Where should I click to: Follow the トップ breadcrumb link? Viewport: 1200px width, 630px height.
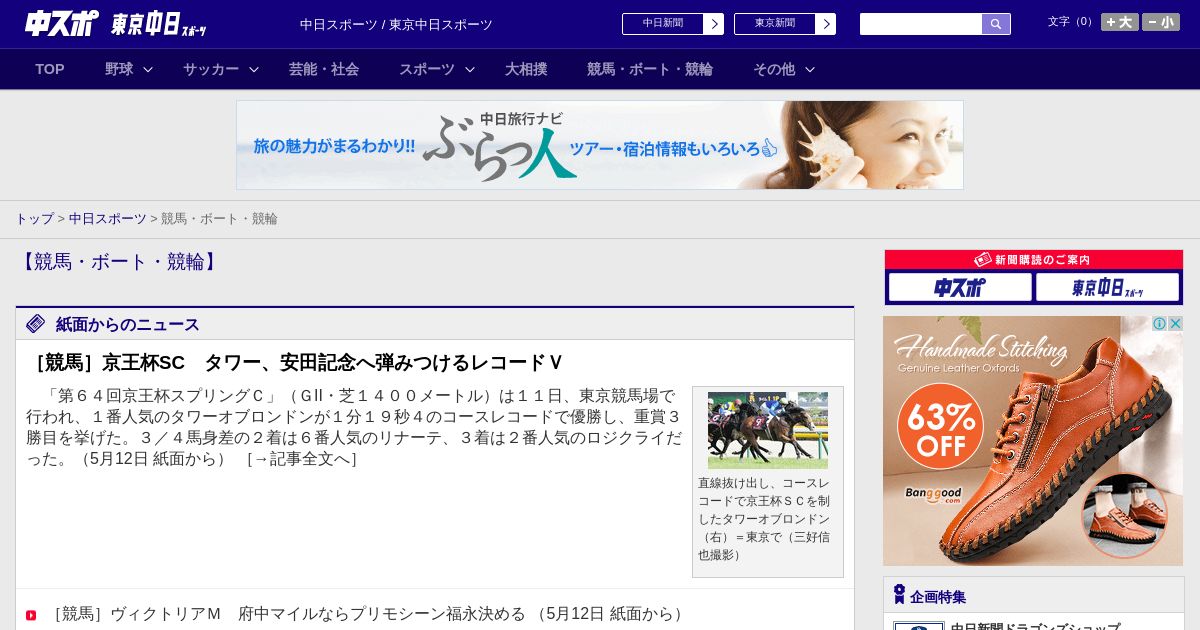coord(34,218)
